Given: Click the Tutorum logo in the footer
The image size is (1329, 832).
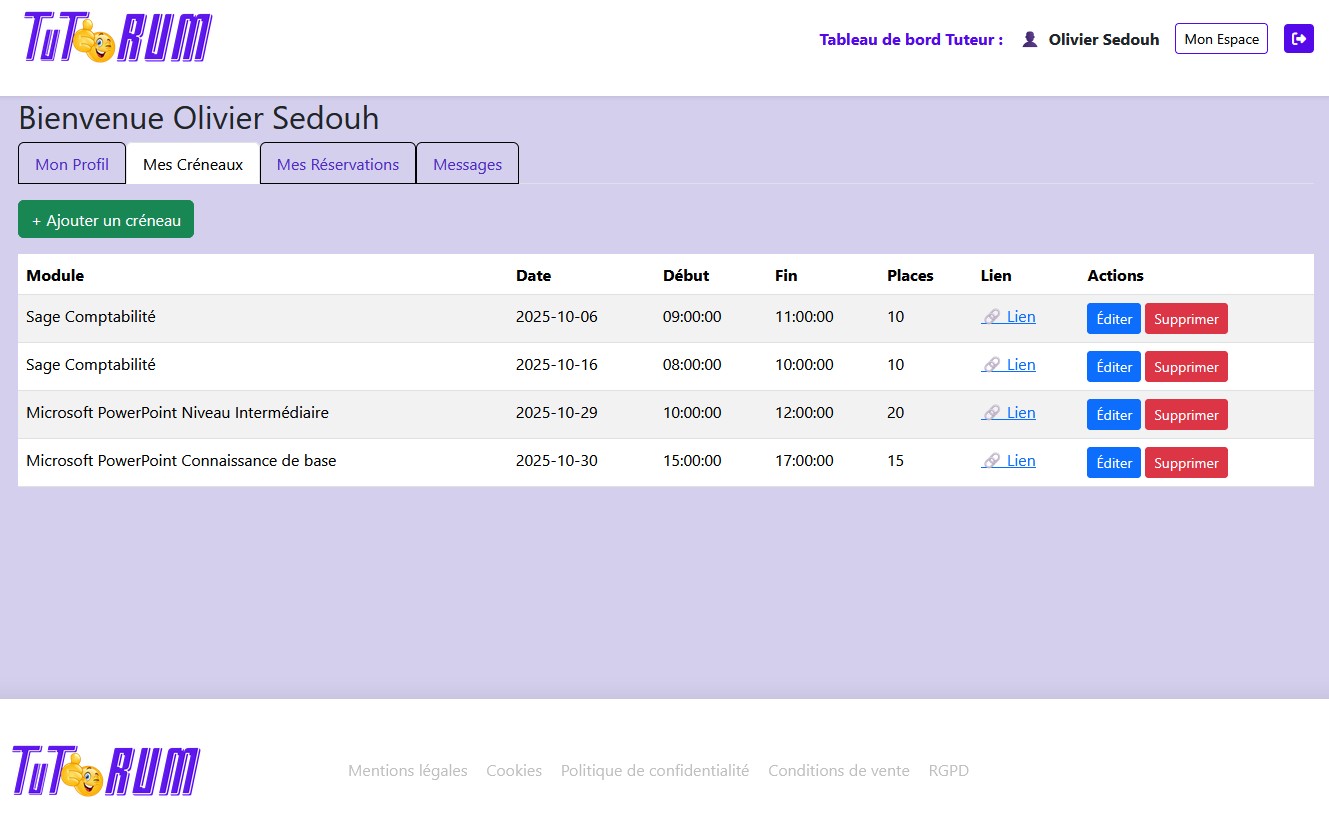Looking at the screenshot, I should [x=106, y=771].
